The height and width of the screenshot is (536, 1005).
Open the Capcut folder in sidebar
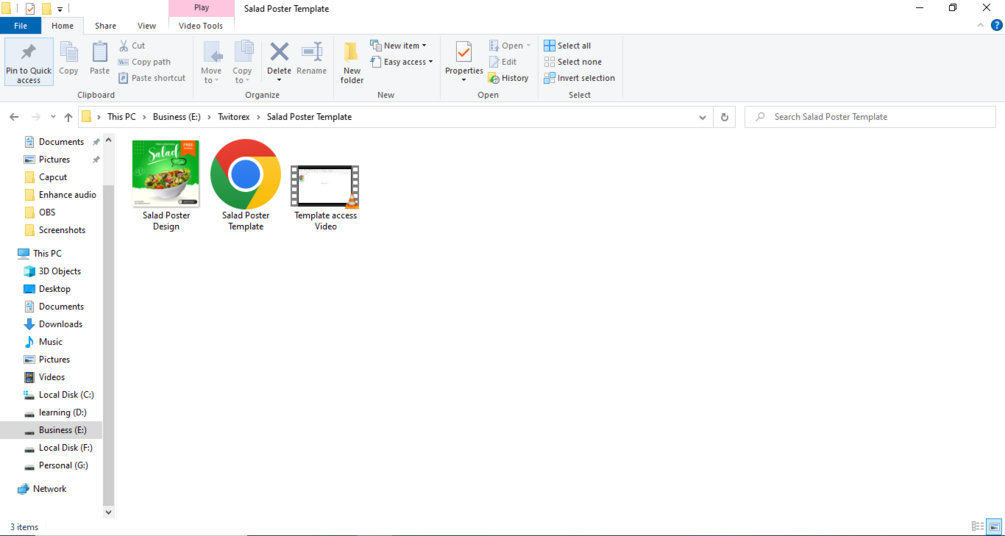53,177
